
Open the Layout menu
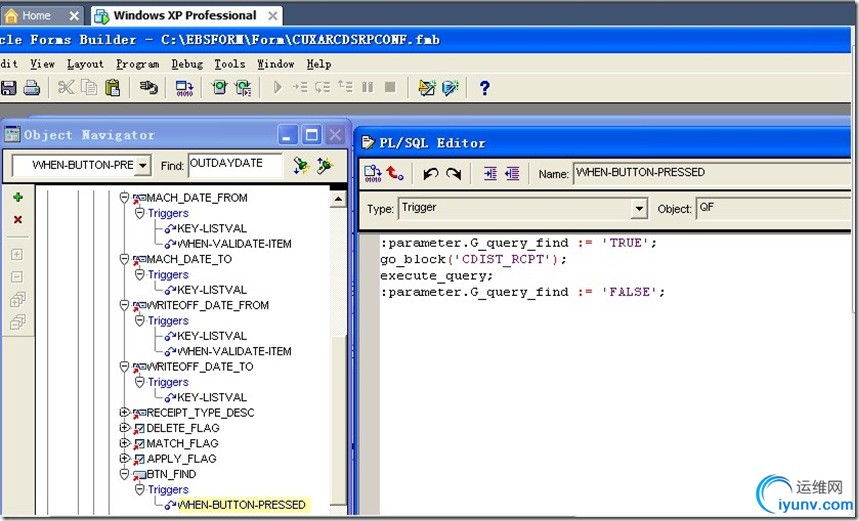pyautogui.click(x=85, y=64)
